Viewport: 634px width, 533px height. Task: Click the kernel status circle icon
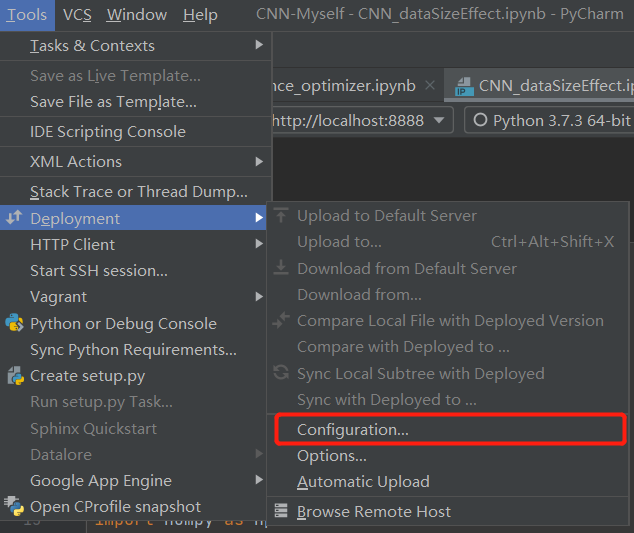tap(480, 120)
